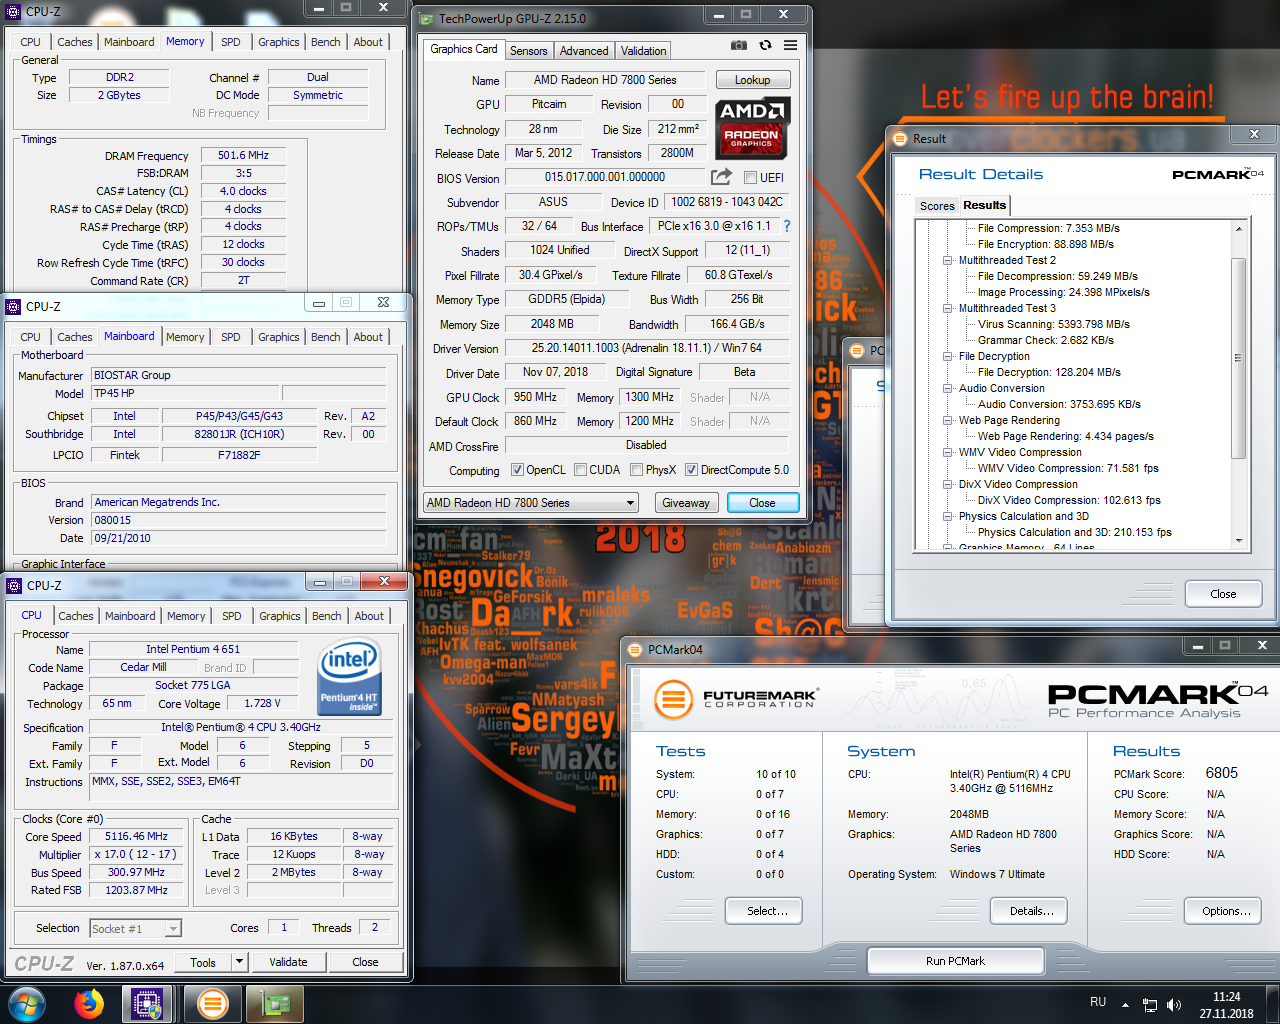
Task: Toggle the OpenCL checkbox
Action: point(517,470)
